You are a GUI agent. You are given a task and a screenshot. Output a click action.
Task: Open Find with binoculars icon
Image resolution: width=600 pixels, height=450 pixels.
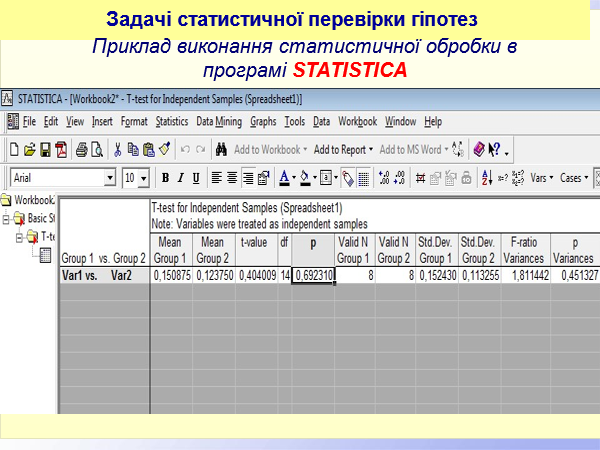coord(221,149)
